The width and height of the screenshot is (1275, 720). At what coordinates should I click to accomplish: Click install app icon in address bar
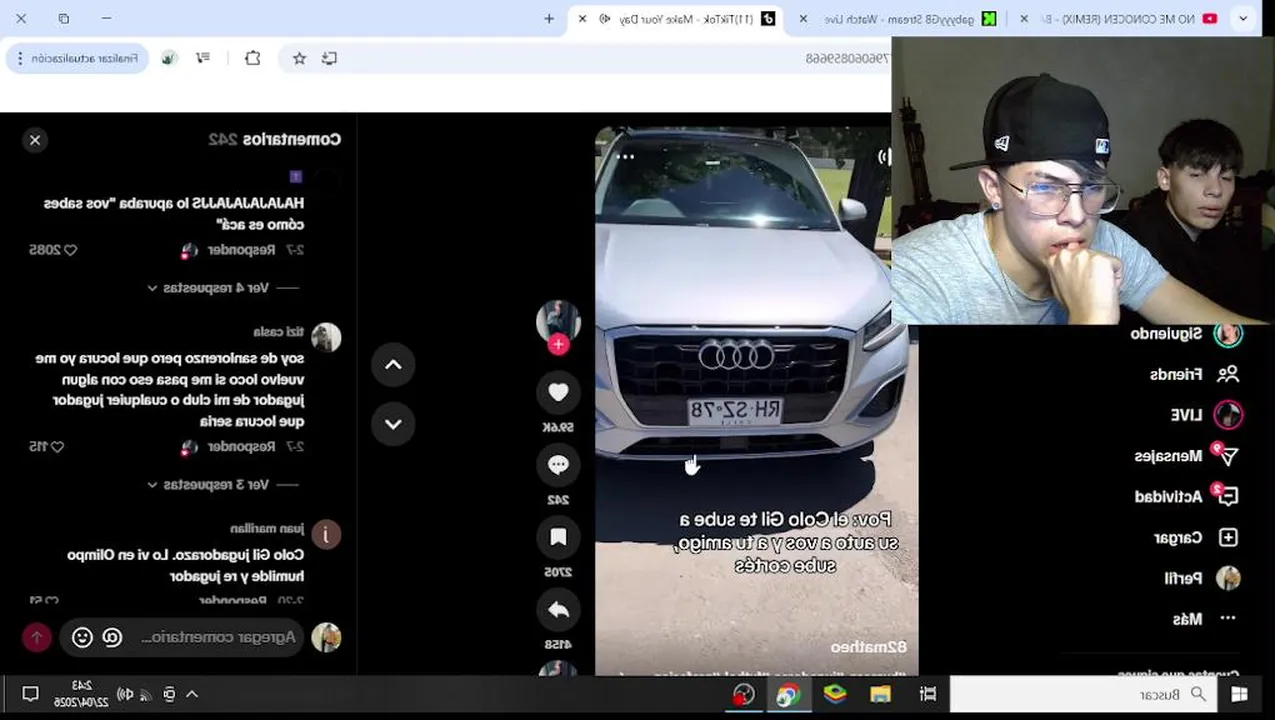(329, 58)
